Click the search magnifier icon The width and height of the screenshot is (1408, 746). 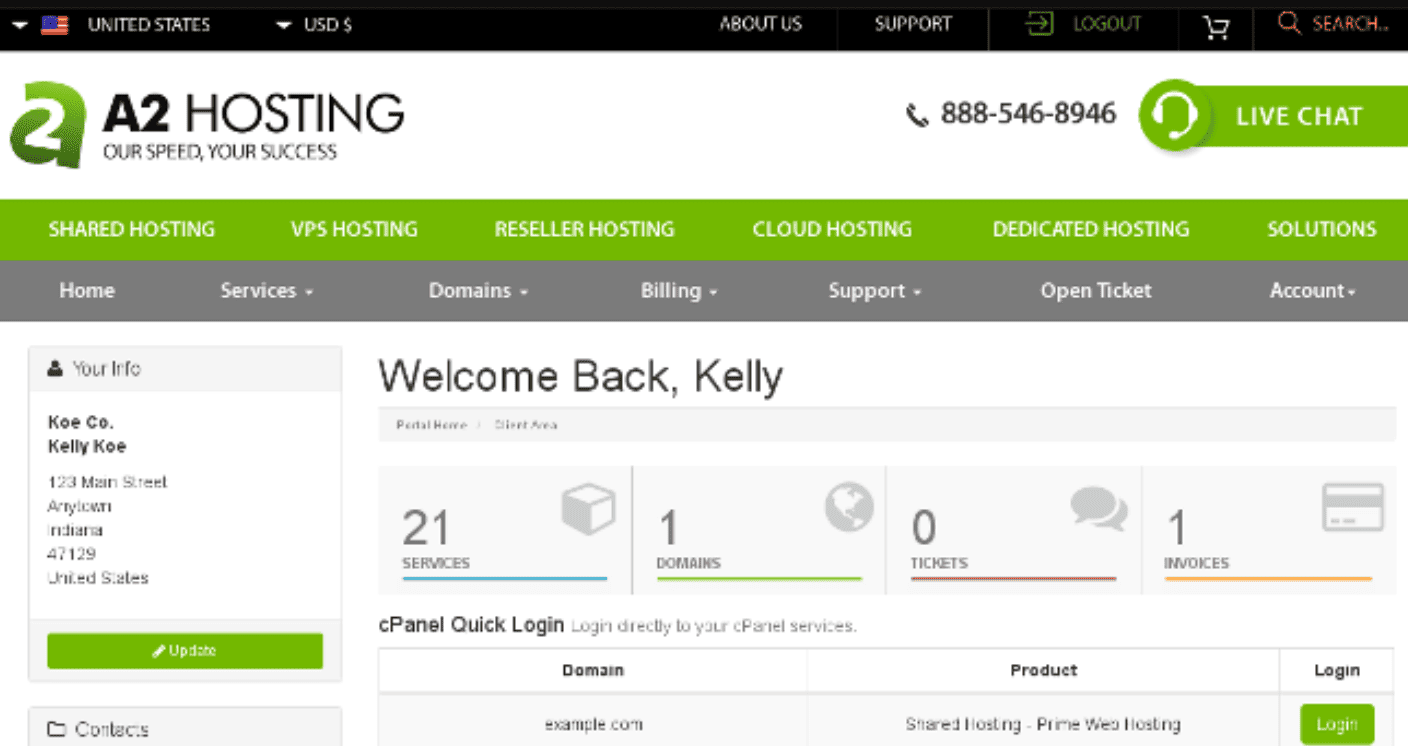(1289, 24)
